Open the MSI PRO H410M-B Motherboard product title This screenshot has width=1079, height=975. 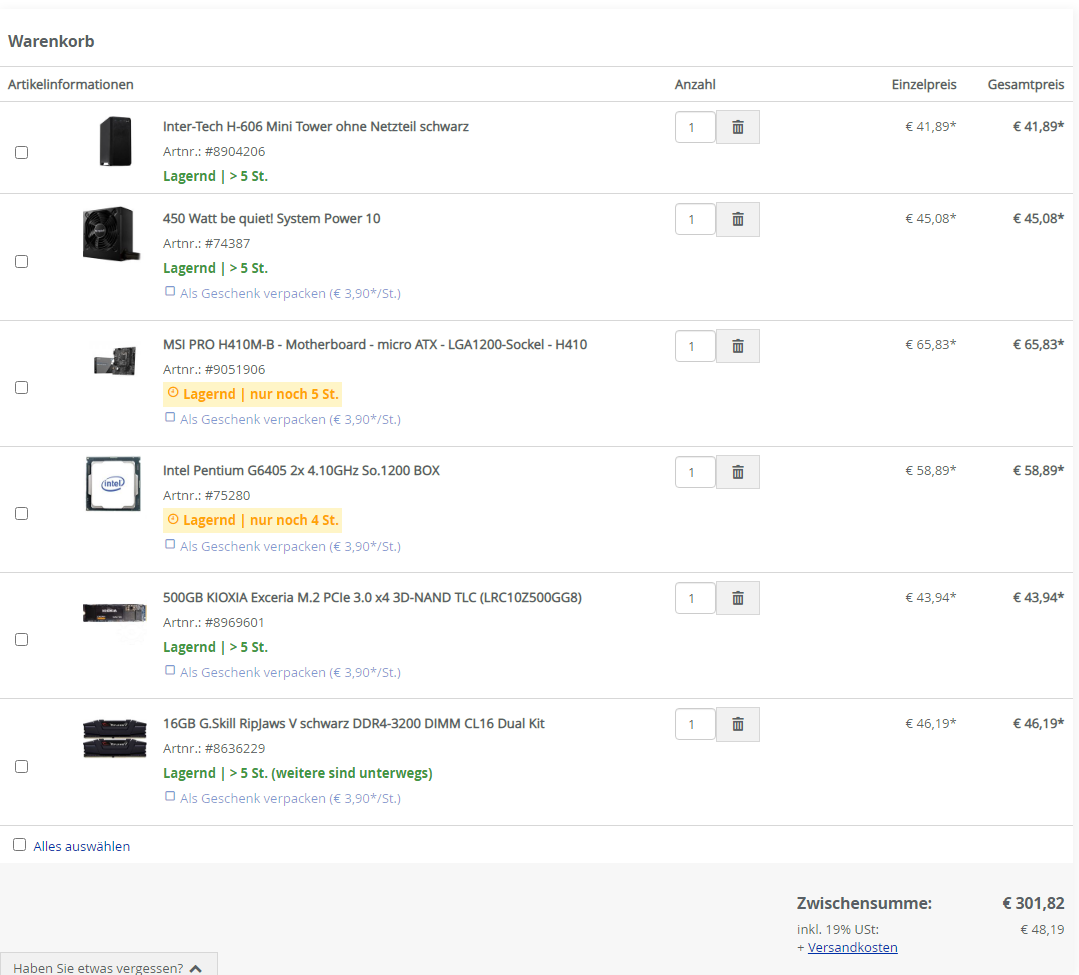click(x=375, y=345)
